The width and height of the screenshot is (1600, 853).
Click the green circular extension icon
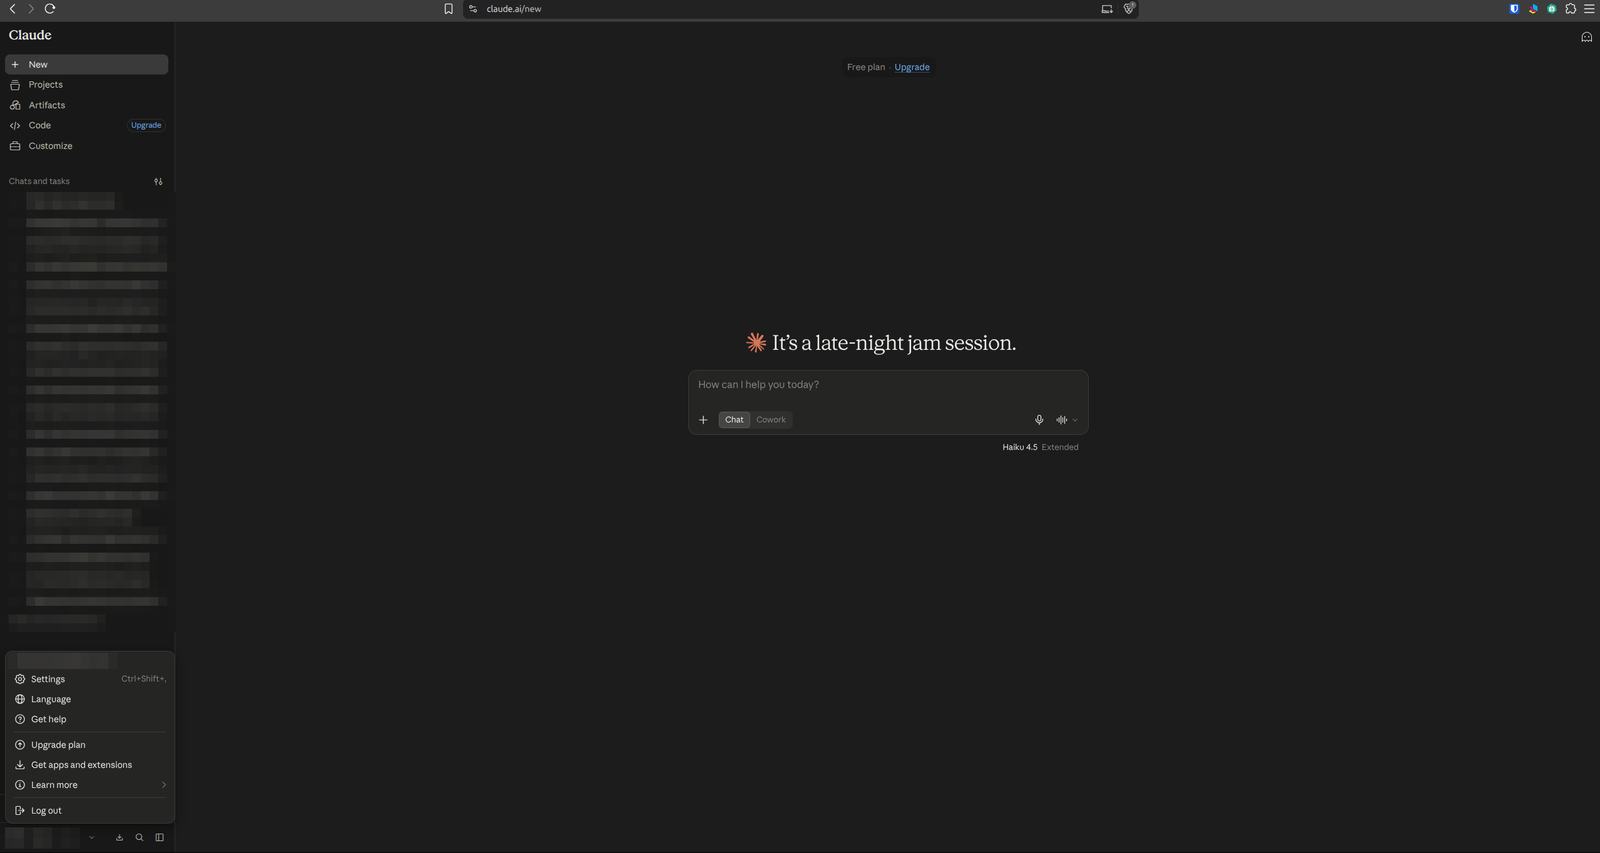click(1552, 8)
